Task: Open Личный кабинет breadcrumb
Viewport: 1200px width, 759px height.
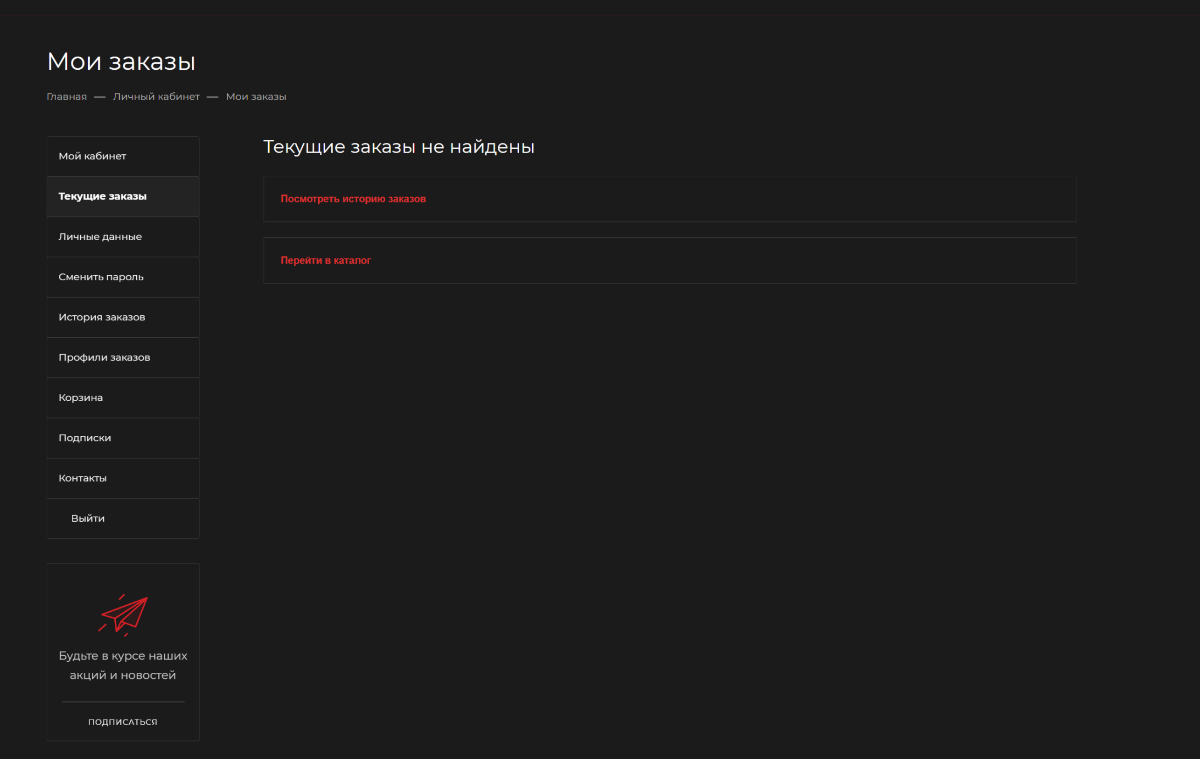Action: [x=156, y=97]
